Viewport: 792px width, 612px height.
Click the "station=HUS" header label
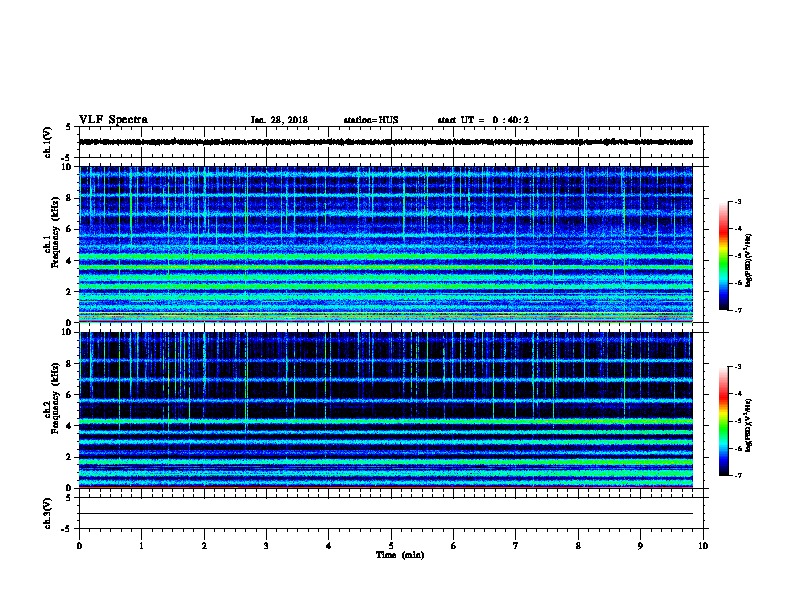tap(371, 120)
